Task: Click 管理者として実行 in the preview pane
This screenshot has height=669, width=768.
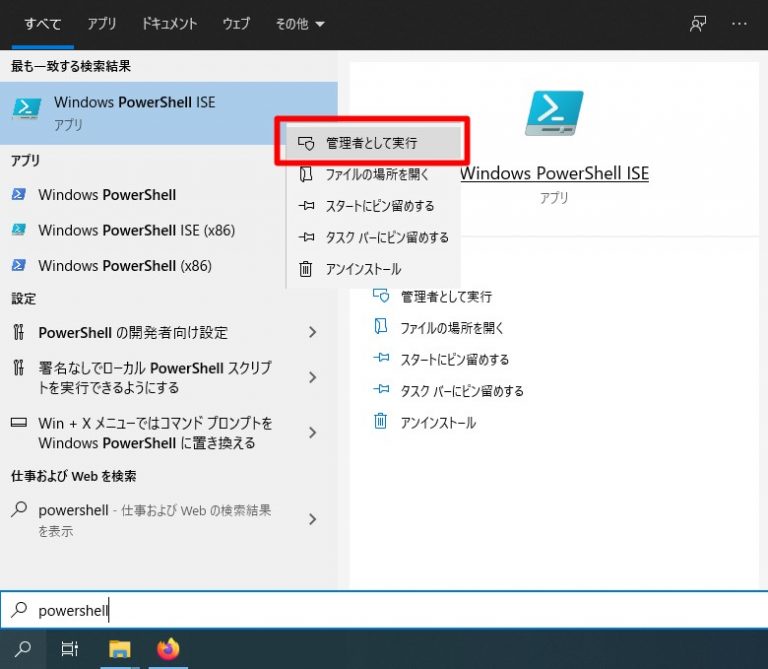Action: [x=446, y=297]
